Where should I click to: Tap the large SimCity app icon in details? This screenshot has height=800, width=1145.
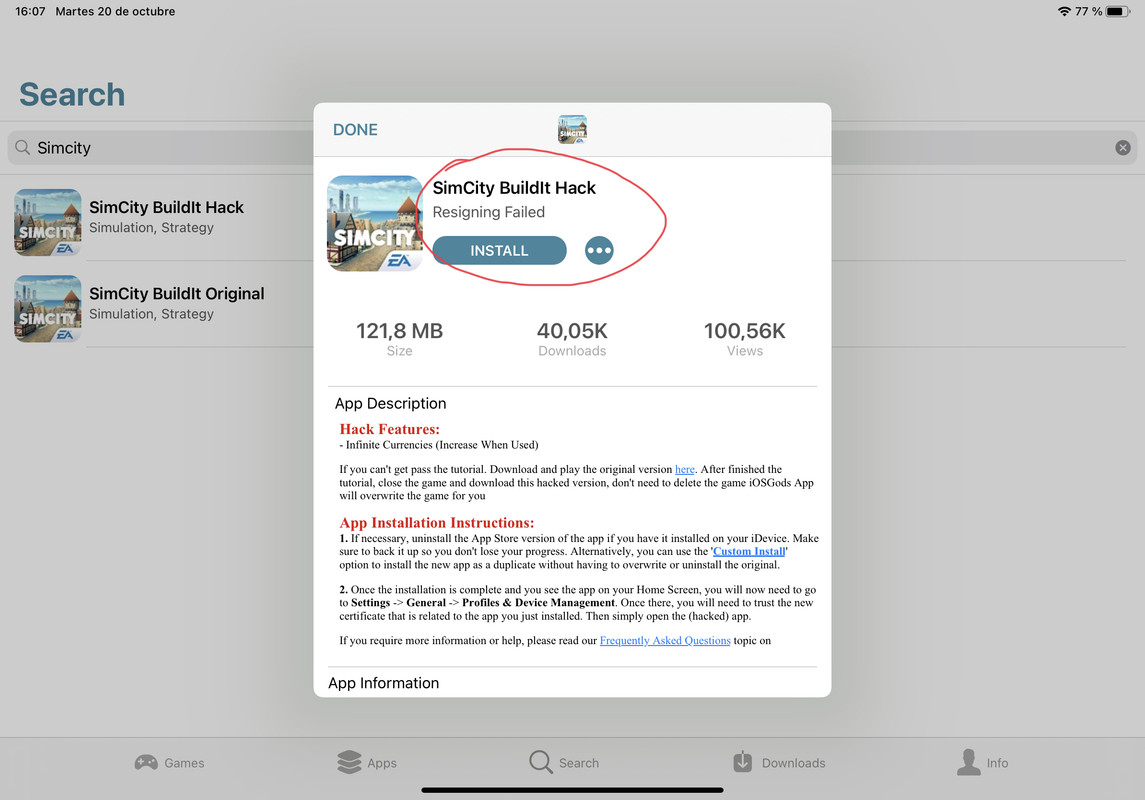(375, 223)
